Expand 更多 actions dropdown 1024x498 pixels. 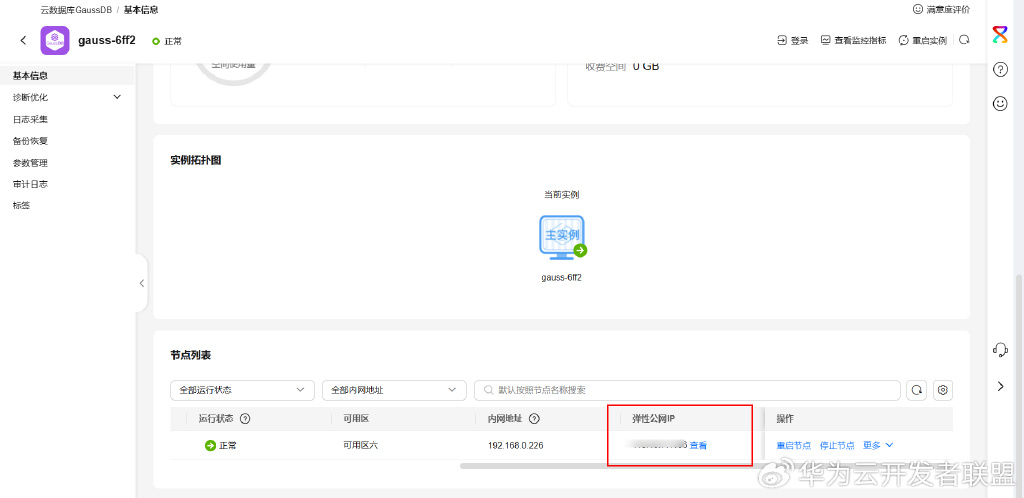pyautogui.click(x=878, y=446)
